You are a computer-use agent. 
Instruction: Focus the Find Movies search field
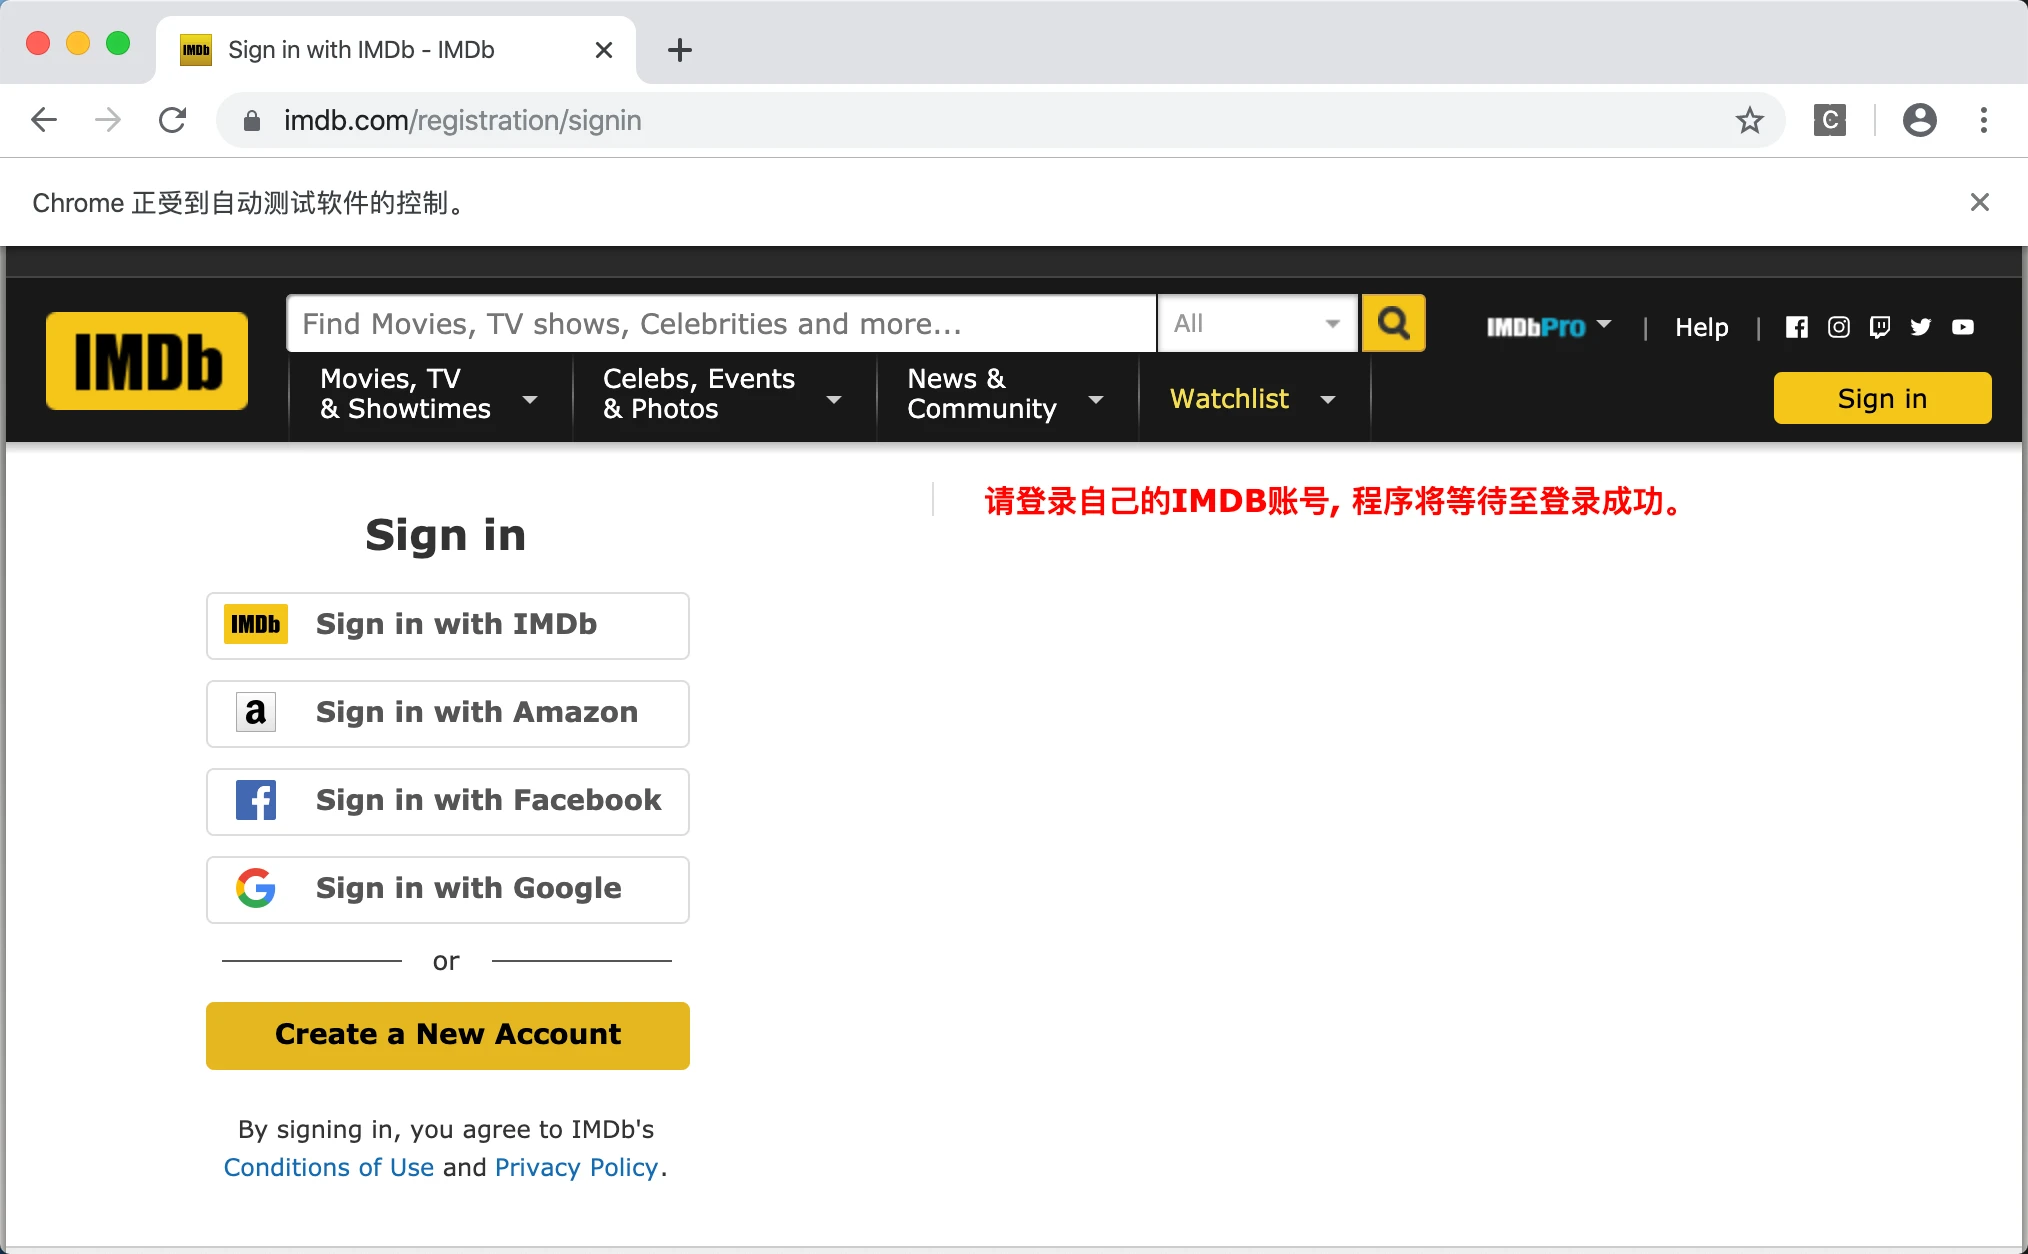click(x=721, y=323)
